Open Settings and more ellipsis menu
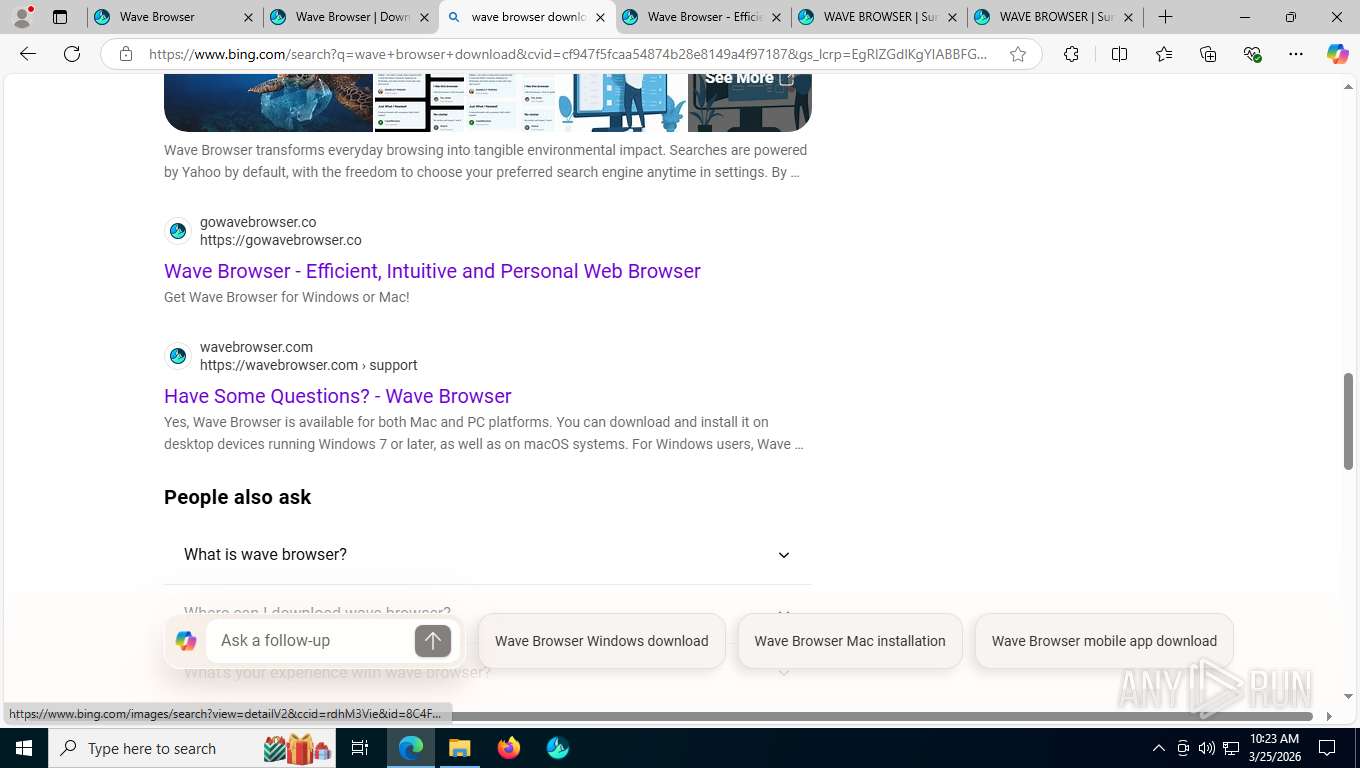The height and width of the screenshot is (768, 1360). (1296, 54)
